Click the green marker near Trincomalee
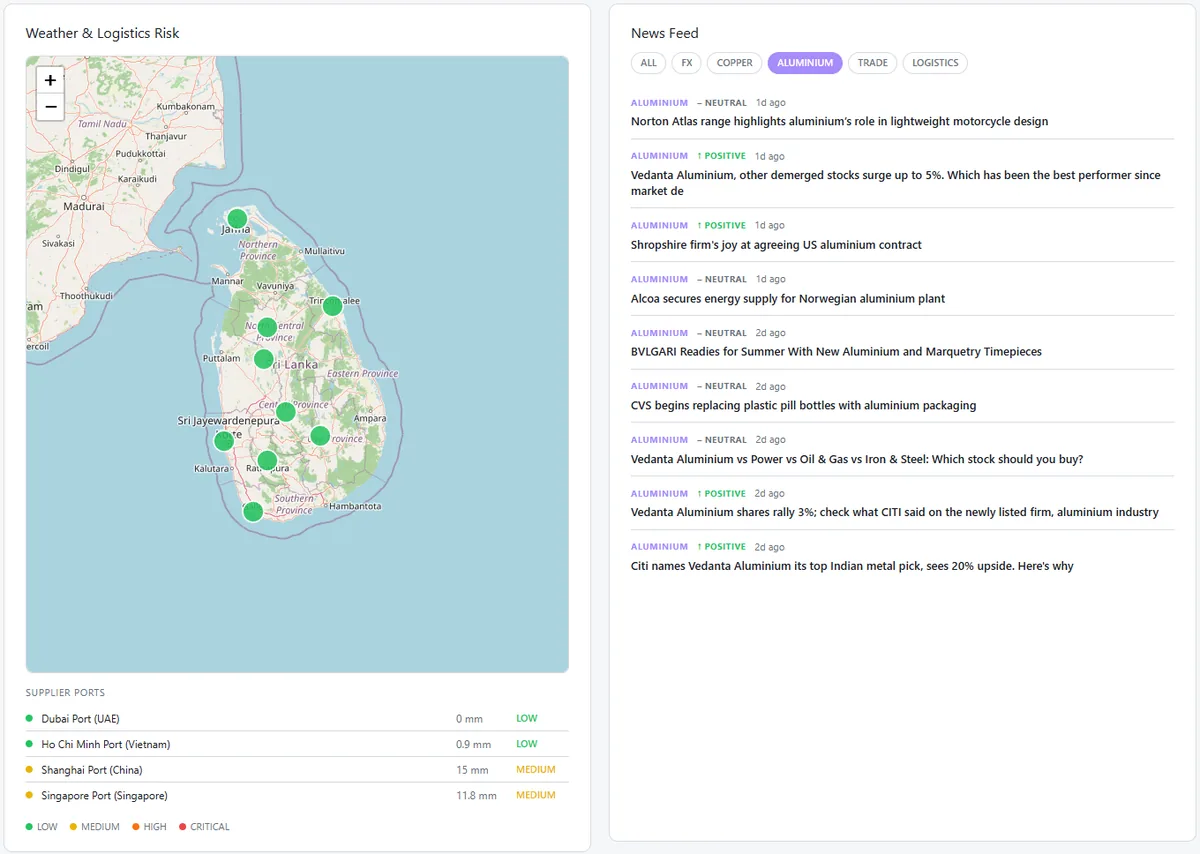Viewport: 1200px width, 854px height. (x=332, y=306)
